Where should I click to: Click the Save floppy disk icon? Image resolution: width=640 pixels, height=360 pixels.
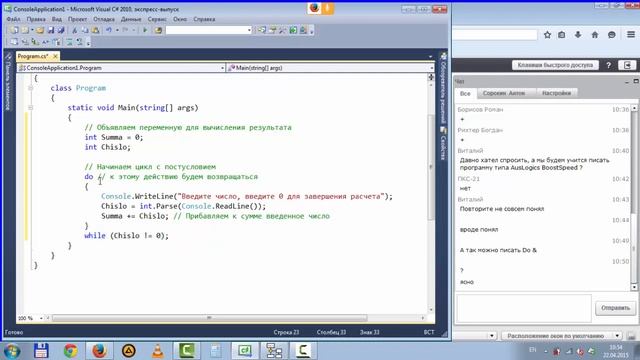tap(51, 30)
